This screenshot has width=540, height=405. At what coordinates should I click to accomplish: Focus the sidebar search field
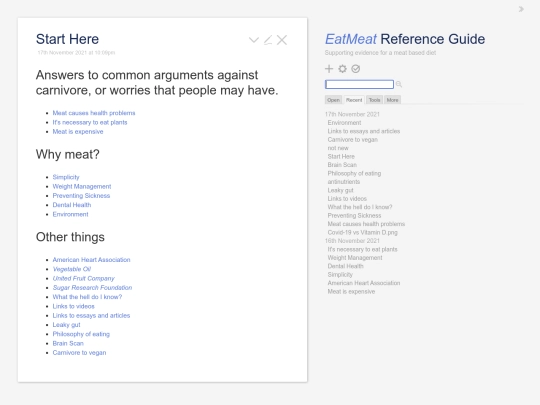point(359,84)
